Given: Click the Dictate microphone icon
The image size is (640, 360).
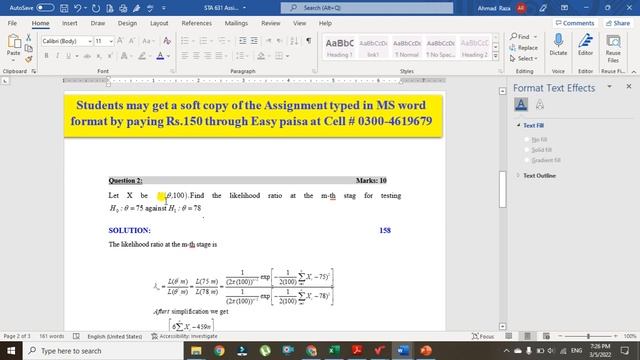Looking at the screenshot, I should click(x=558, y=41).
